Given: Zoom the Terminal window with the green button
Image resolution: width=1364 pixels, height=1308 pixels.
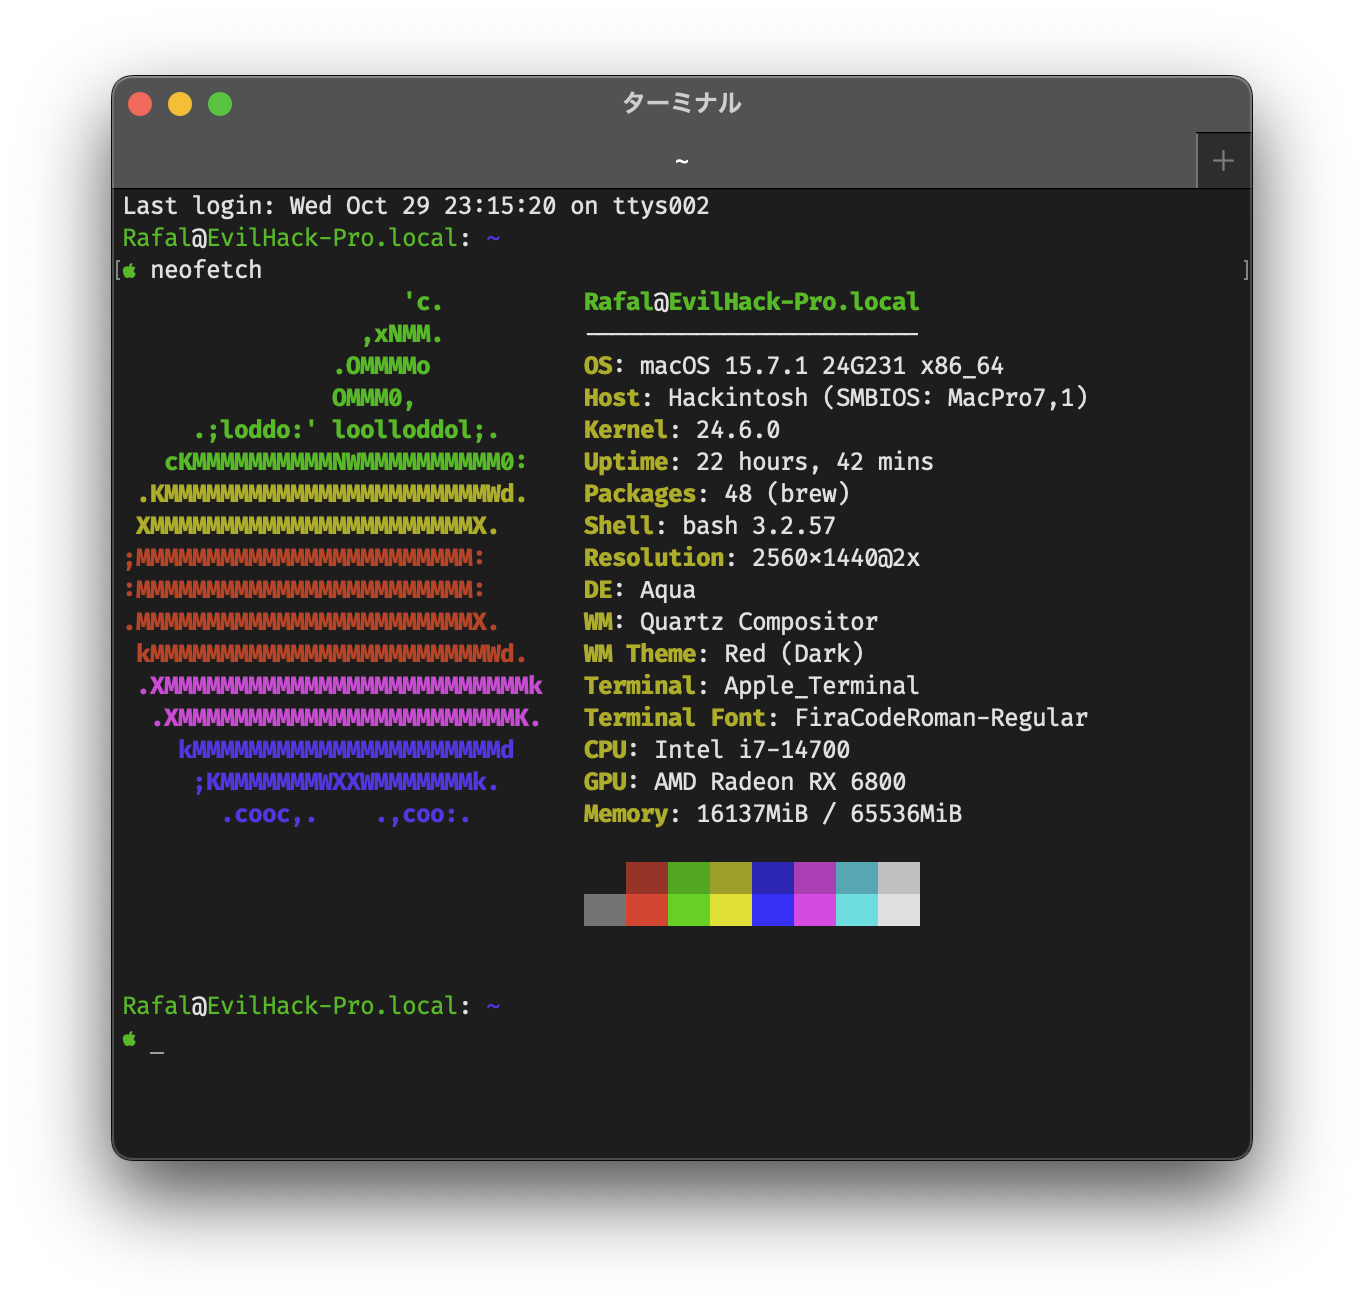Looking at the screenshot, I should pyautogui.click(x=220, y=104).
